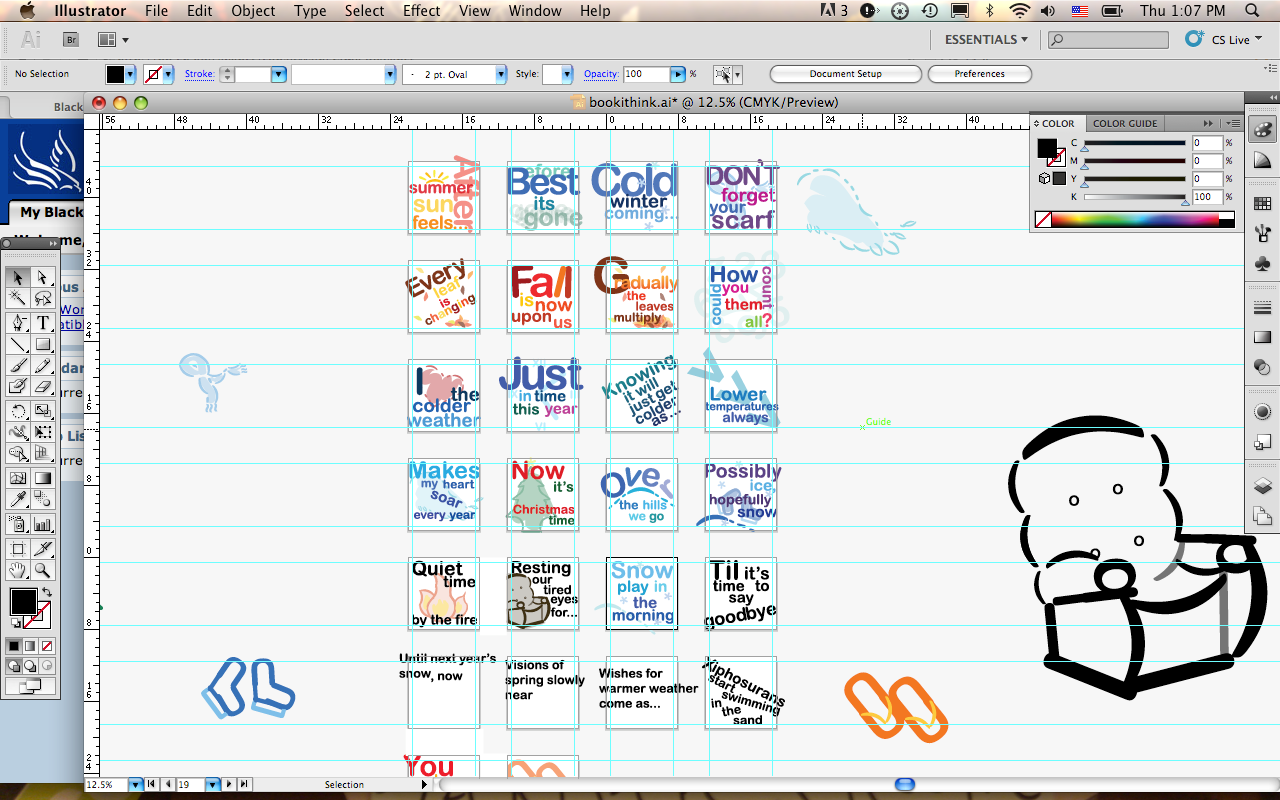Click the K slider in Color panel
The image size is (1280, 800).
point(1135,197)
